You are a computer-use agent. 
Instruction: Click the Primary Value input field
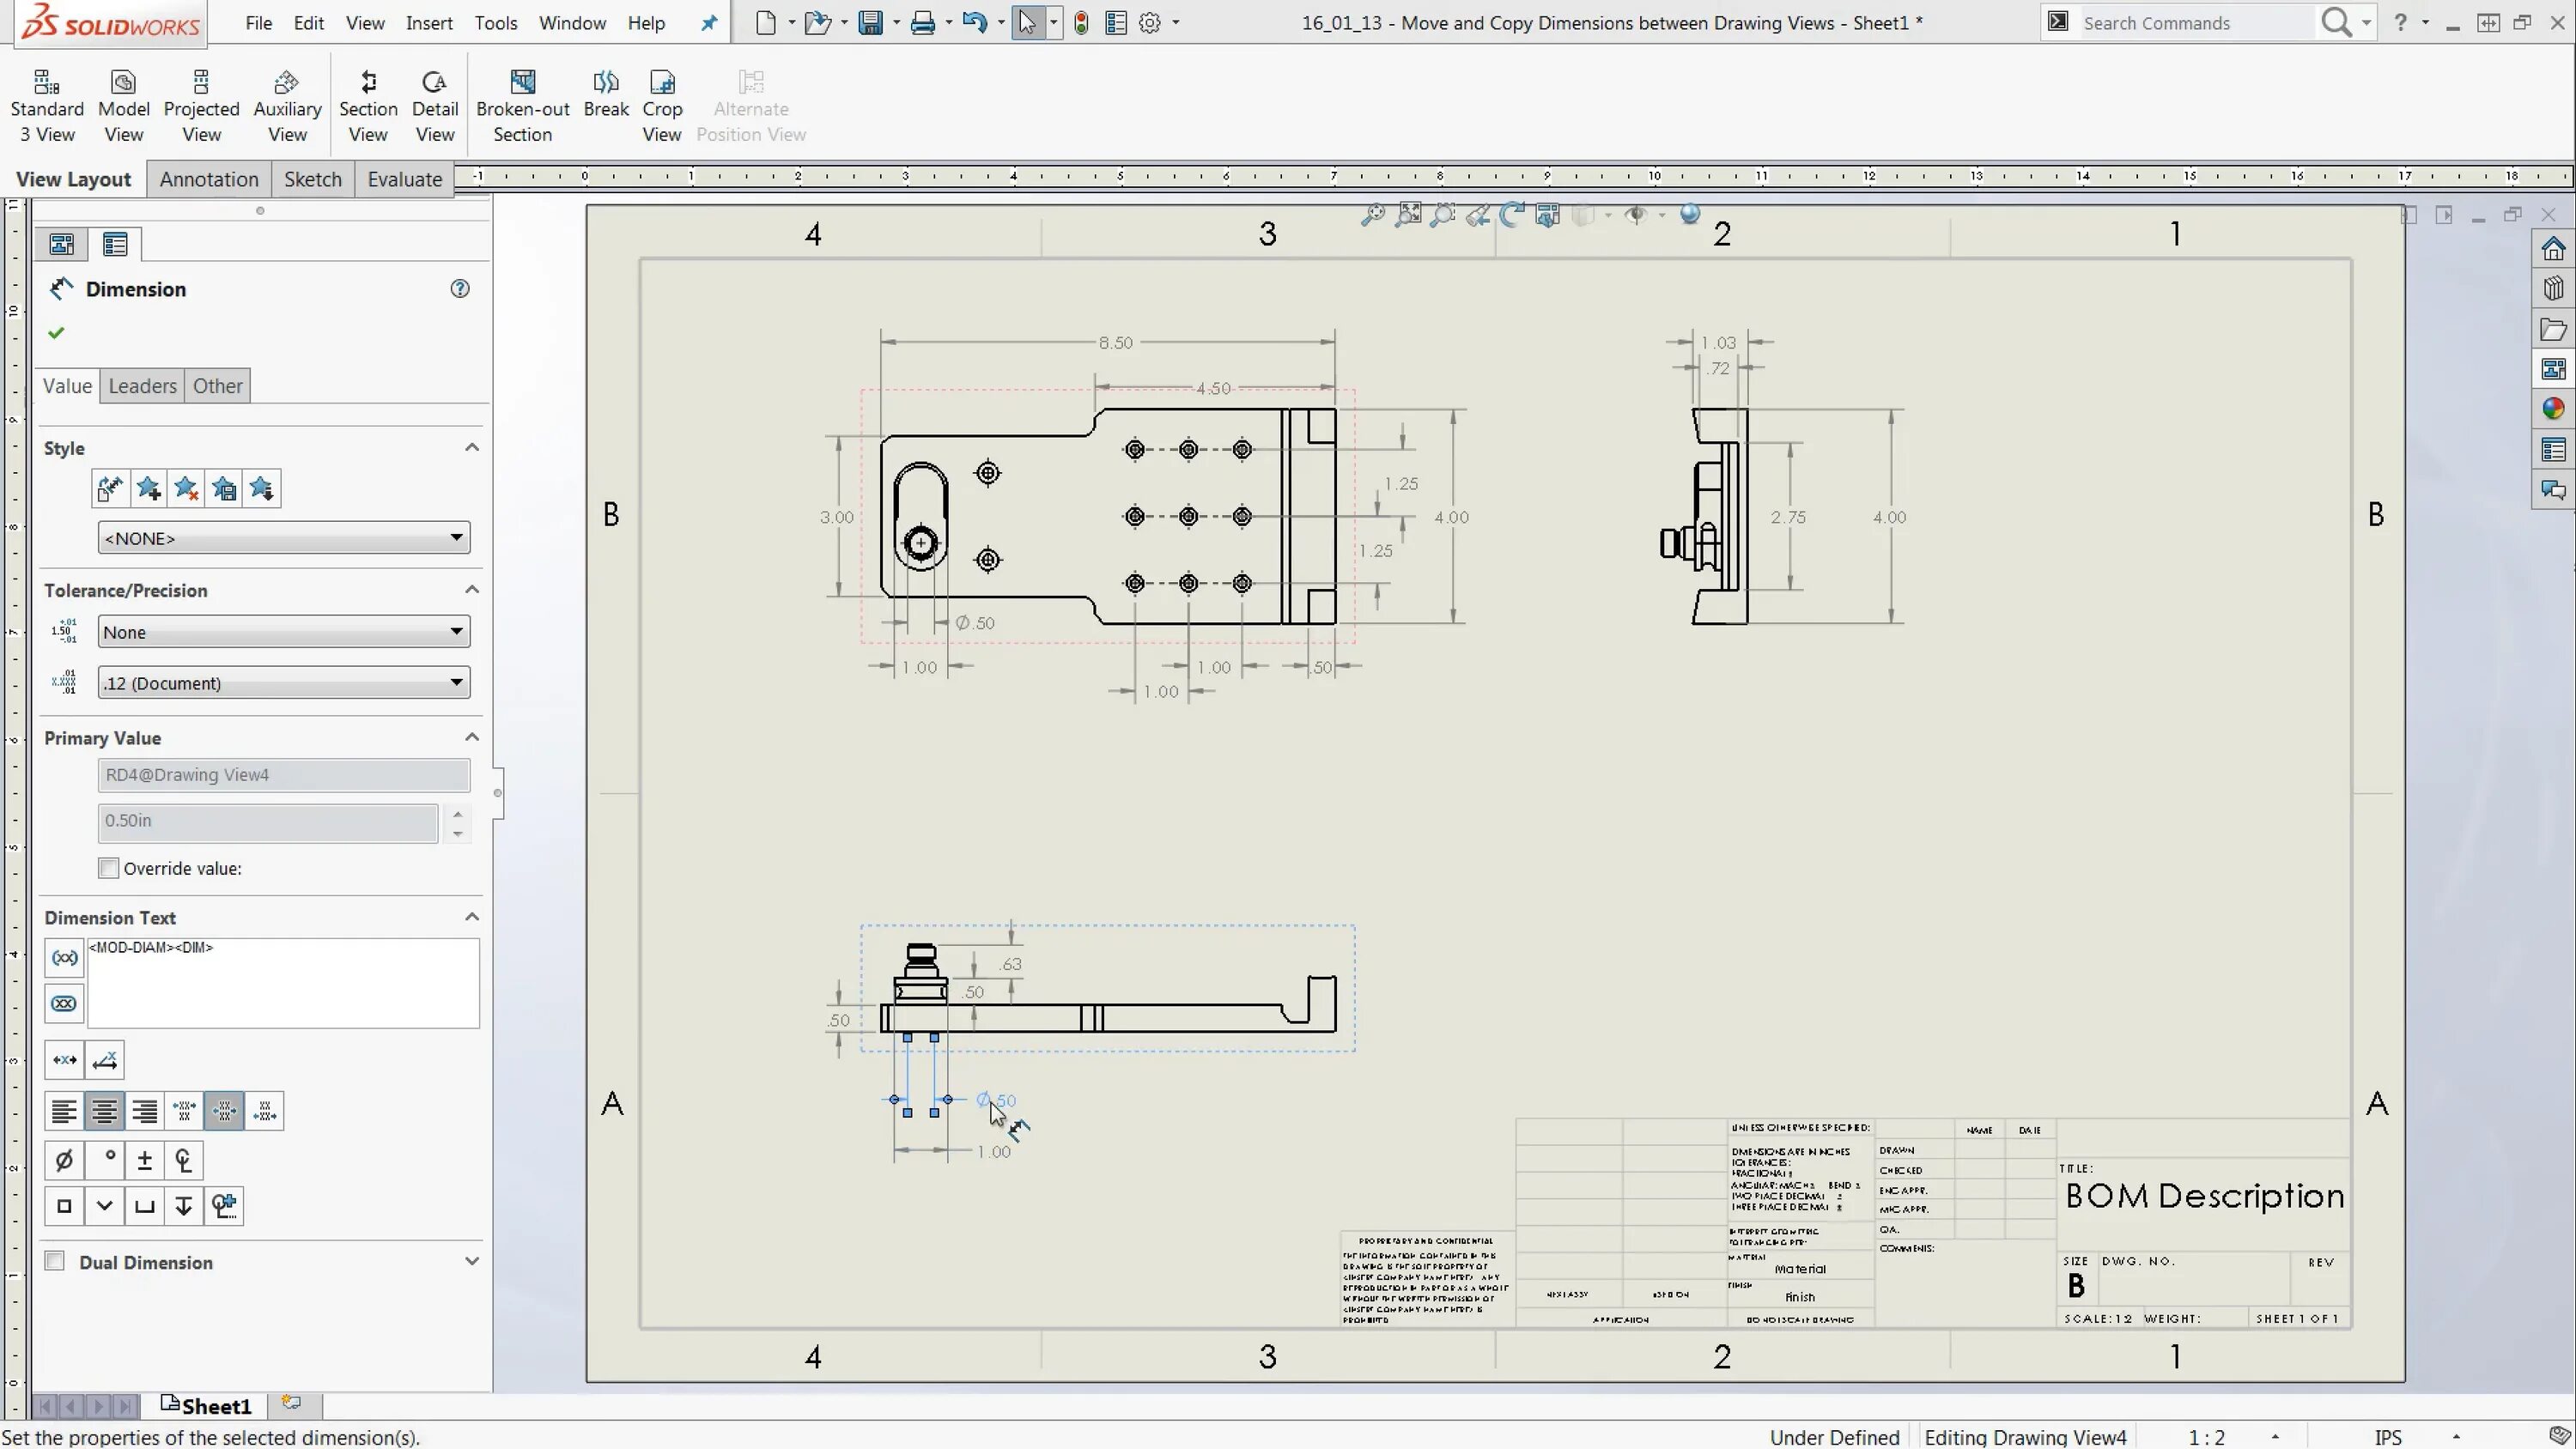269,819
